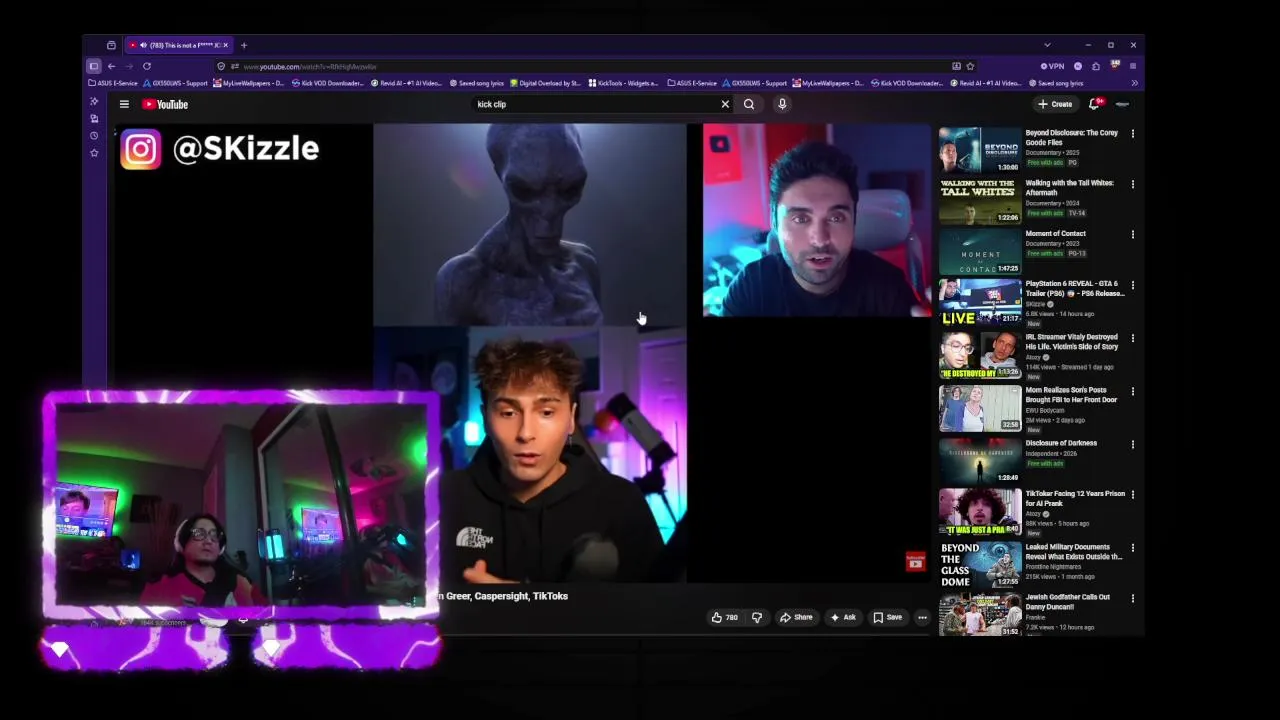Screen dimensions: 1280x720
Task: Click 'Mom Realizes Son's Posts' video title
Action: (x=1071, y=394)
